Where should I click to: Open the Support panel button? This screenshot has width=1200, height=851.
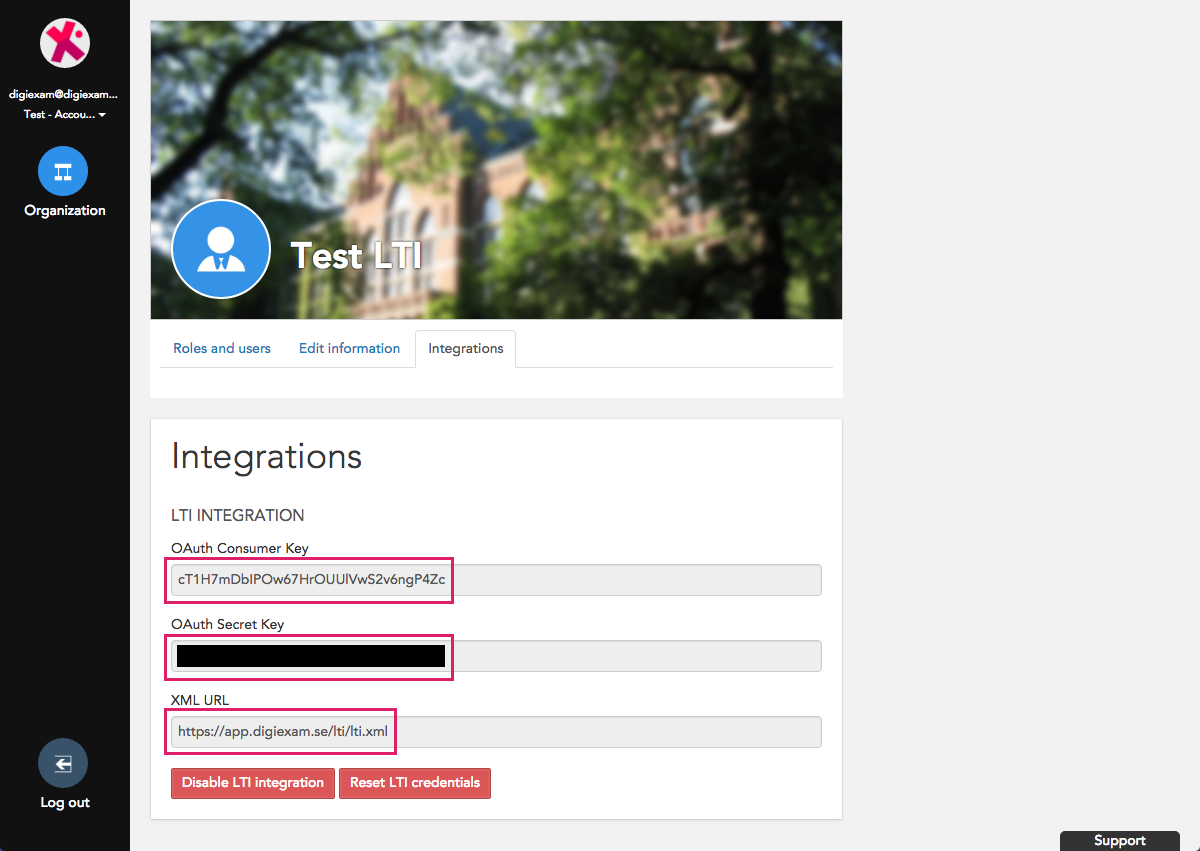click(1120, 841)
